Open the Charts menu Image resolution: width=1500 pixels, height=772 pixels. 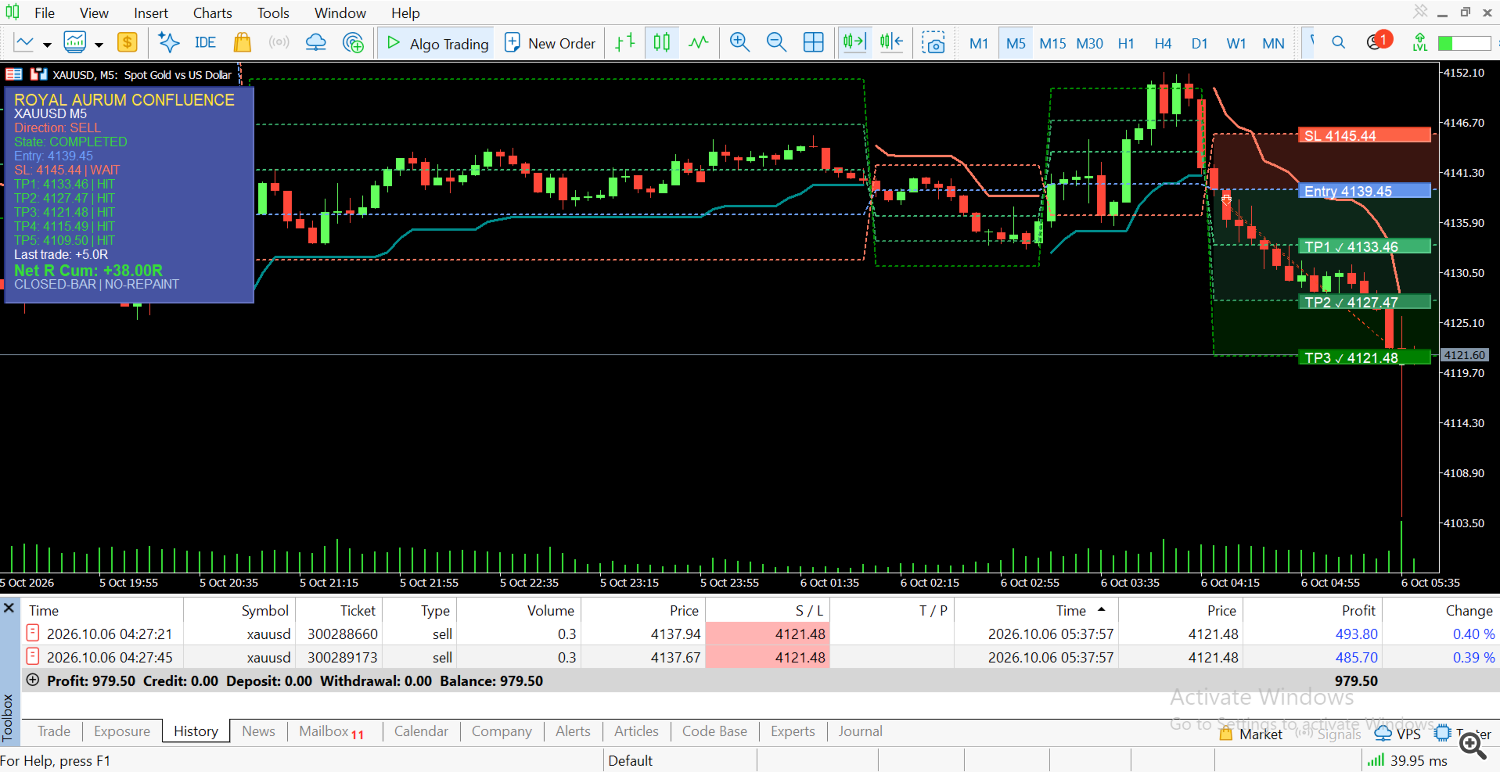coord(212,13)
